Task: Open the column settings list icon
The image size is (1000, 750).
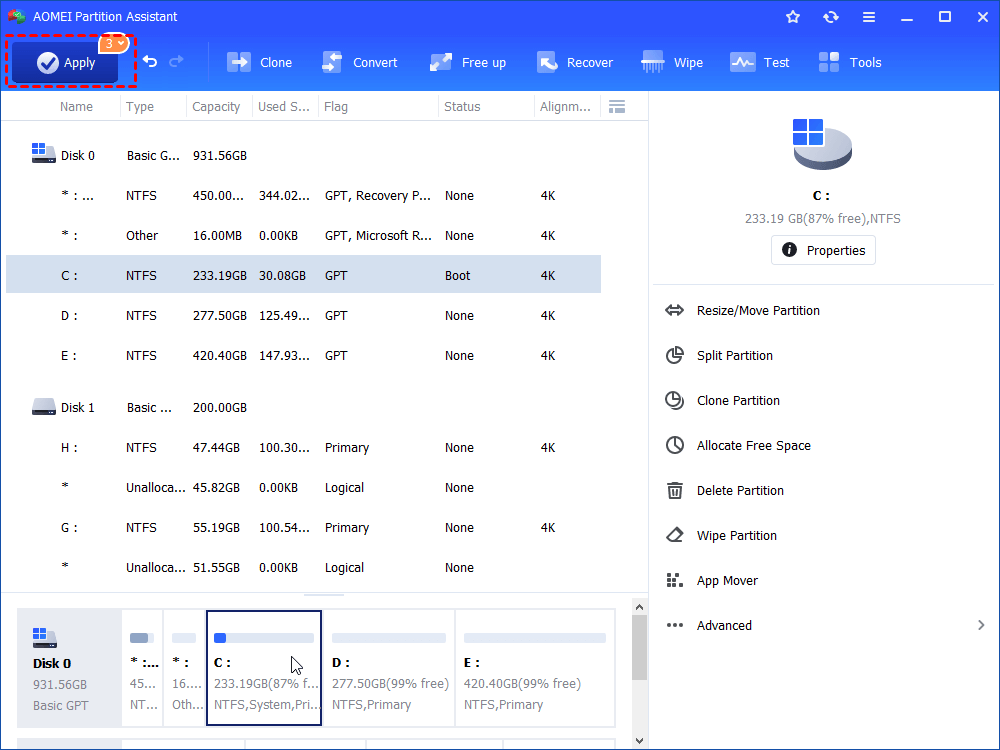Action: click(x=617, y=107)
